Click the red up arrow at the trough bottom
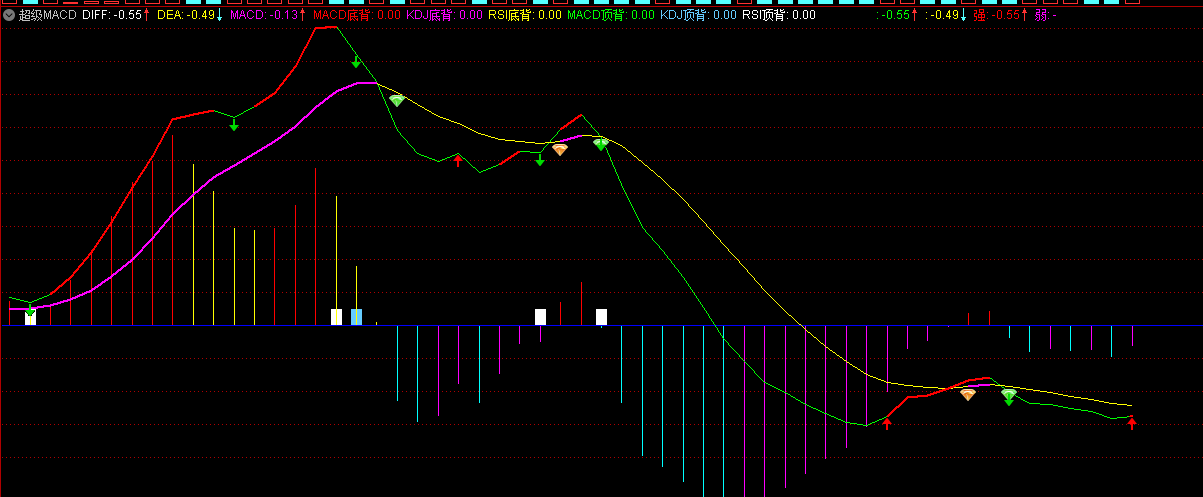Image resolution: width=1203 pixels, height=497 pixels. pos(886,423)
